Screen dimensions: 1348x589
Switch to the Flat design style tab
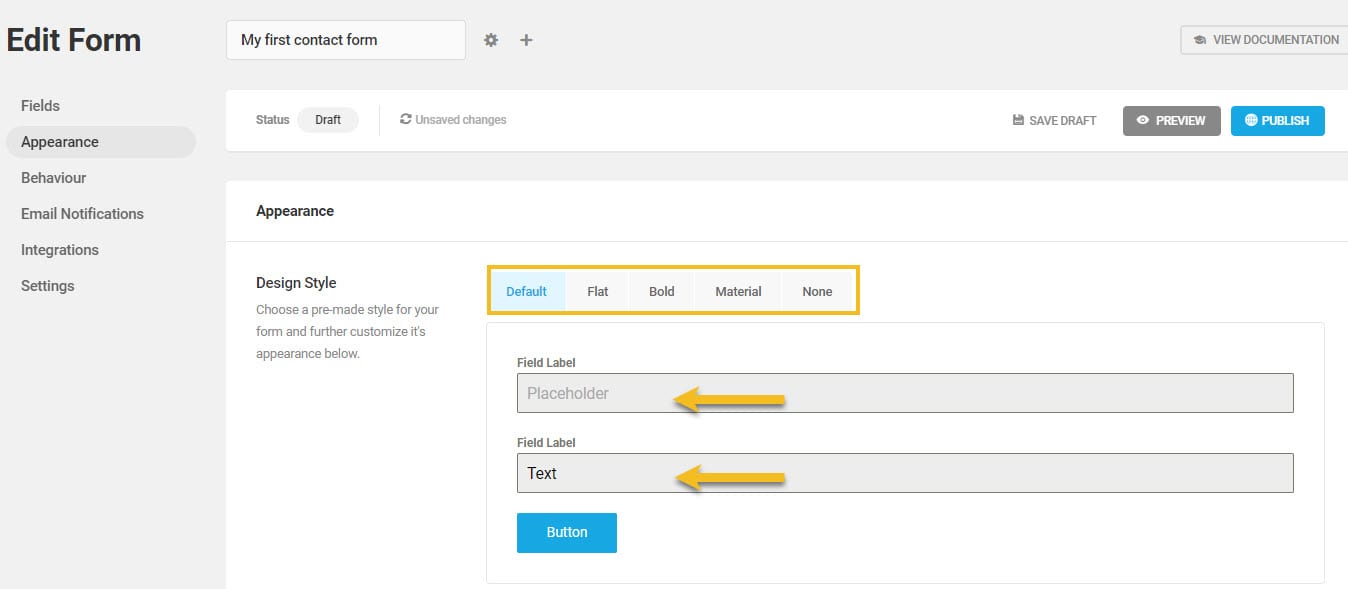point(597,290)
